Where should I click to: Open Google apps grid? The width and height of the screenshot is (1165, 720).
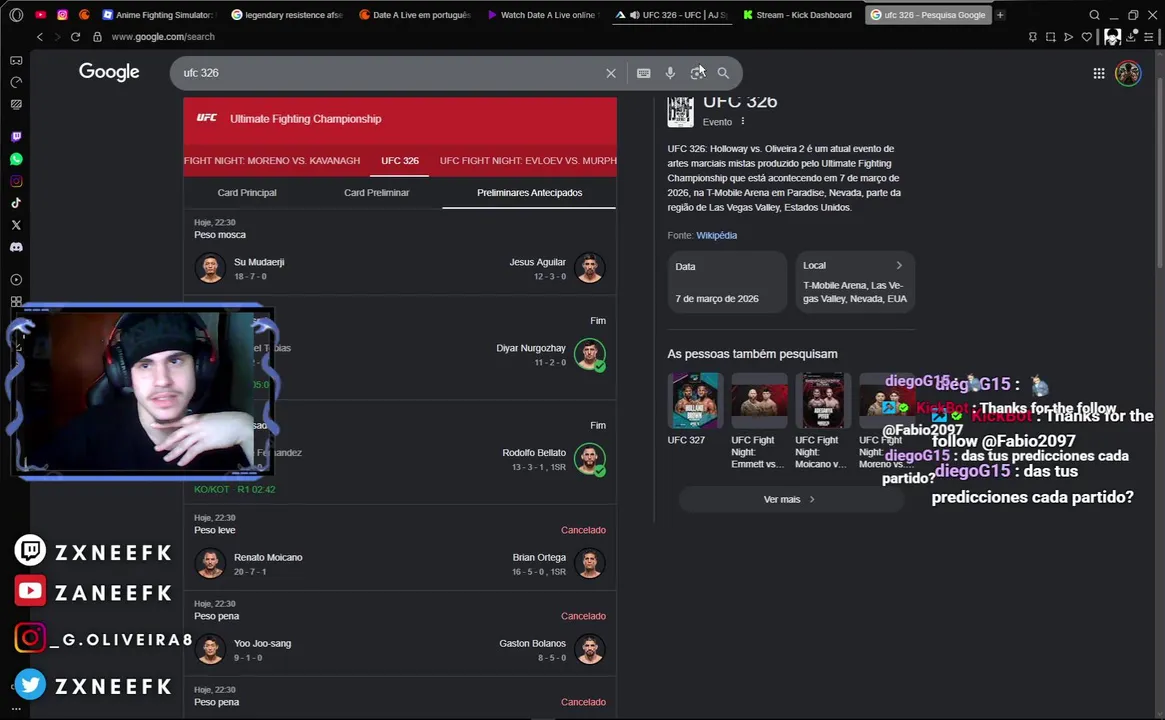click(1099, 73)
